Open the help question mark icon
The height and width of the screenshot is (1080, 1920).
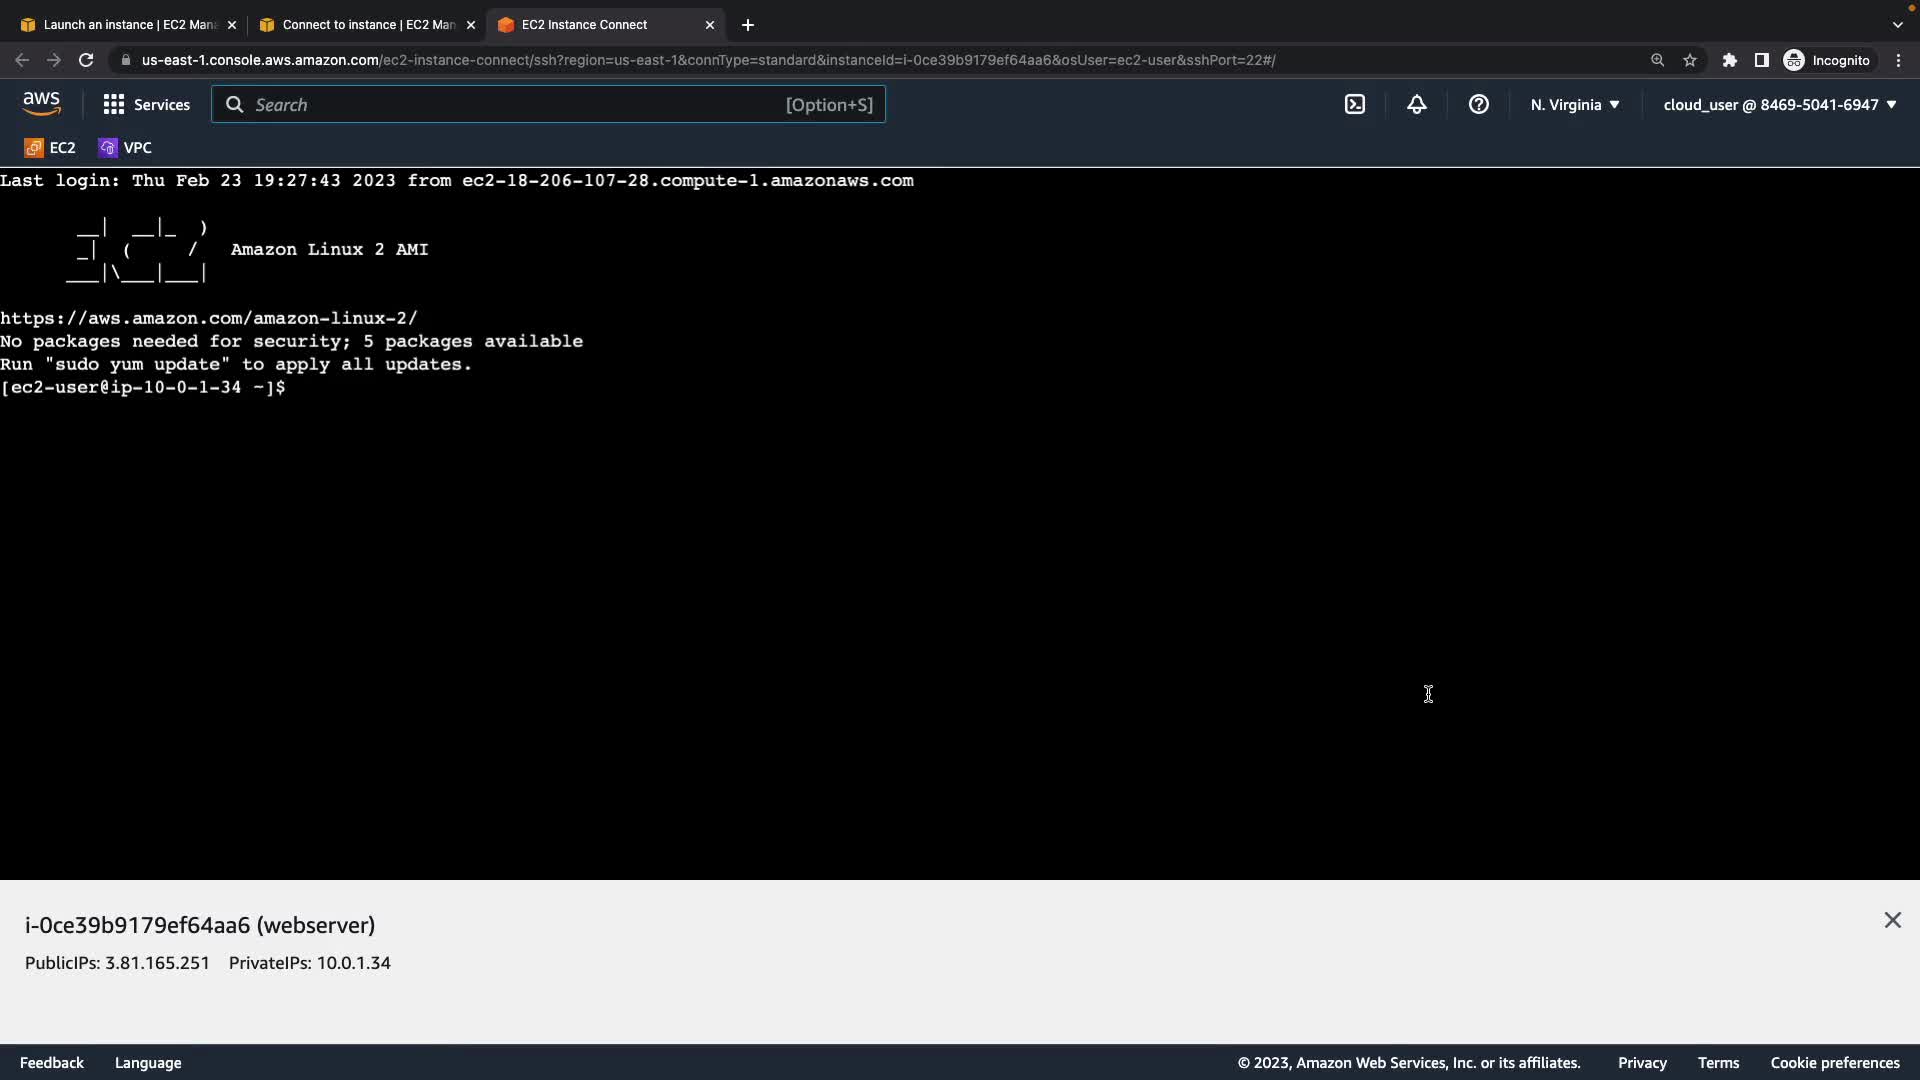[1479, 105]
